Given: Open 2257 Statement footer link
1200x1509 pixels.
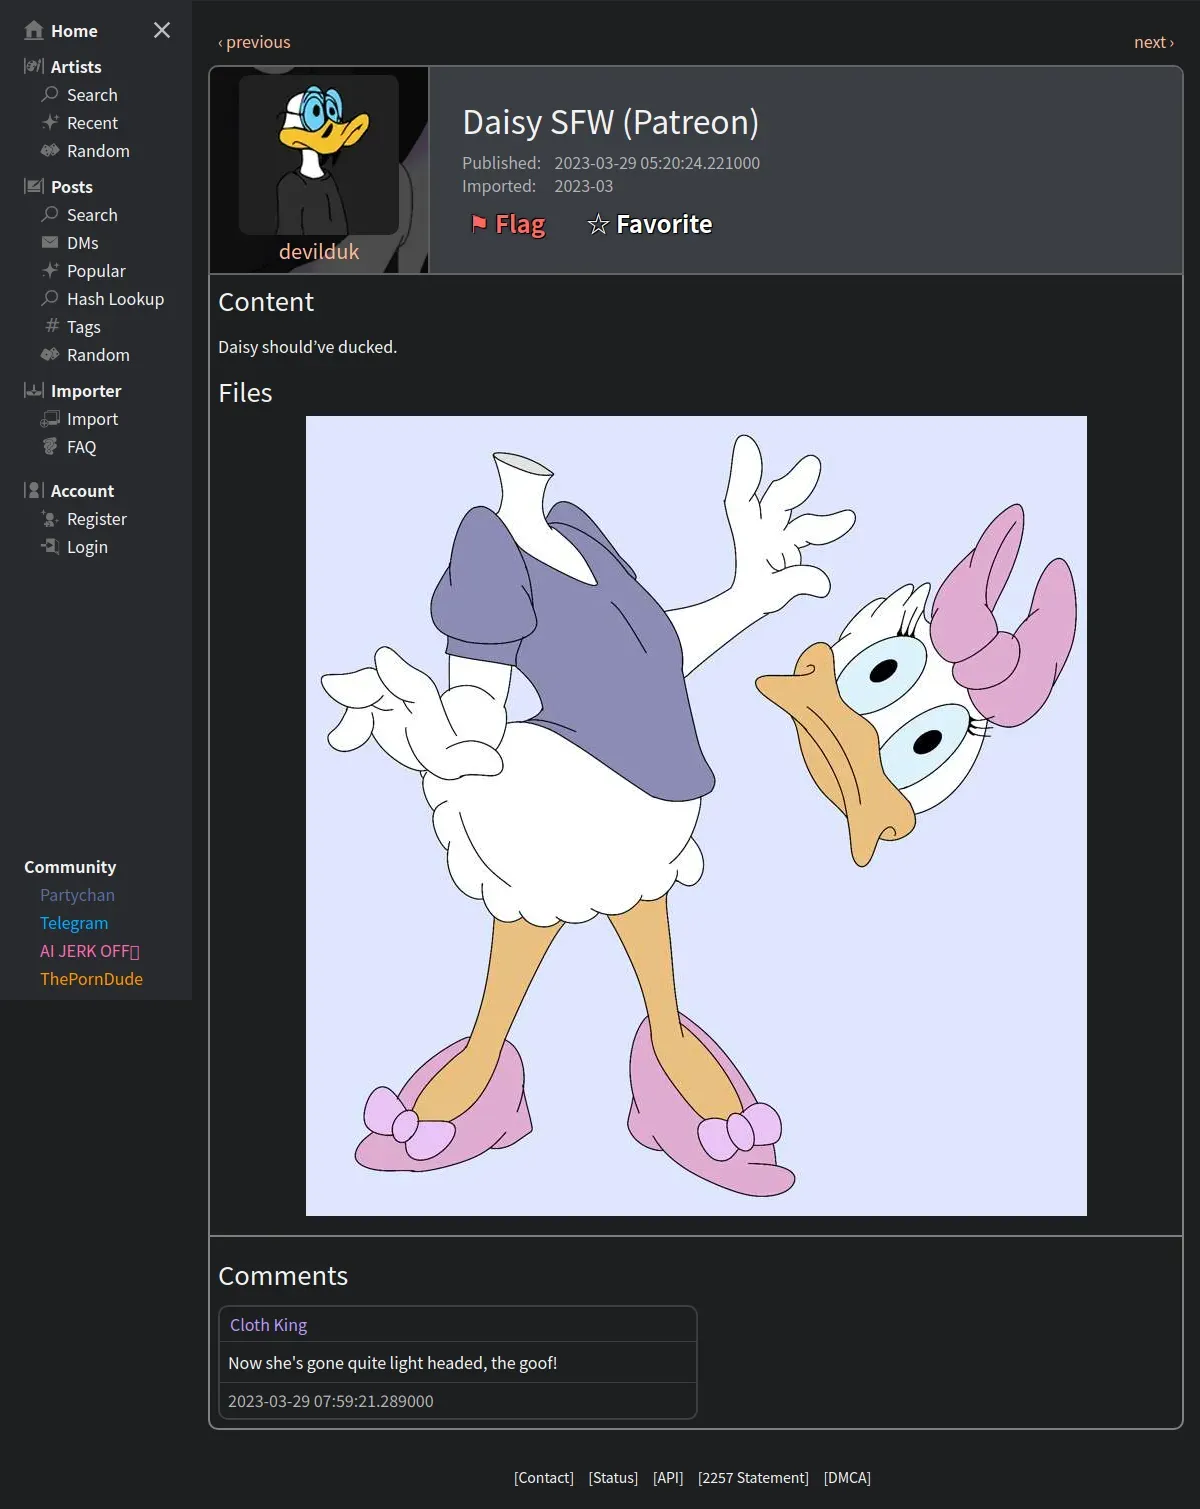Looking at the screenshot, I should pos(753,1478).
